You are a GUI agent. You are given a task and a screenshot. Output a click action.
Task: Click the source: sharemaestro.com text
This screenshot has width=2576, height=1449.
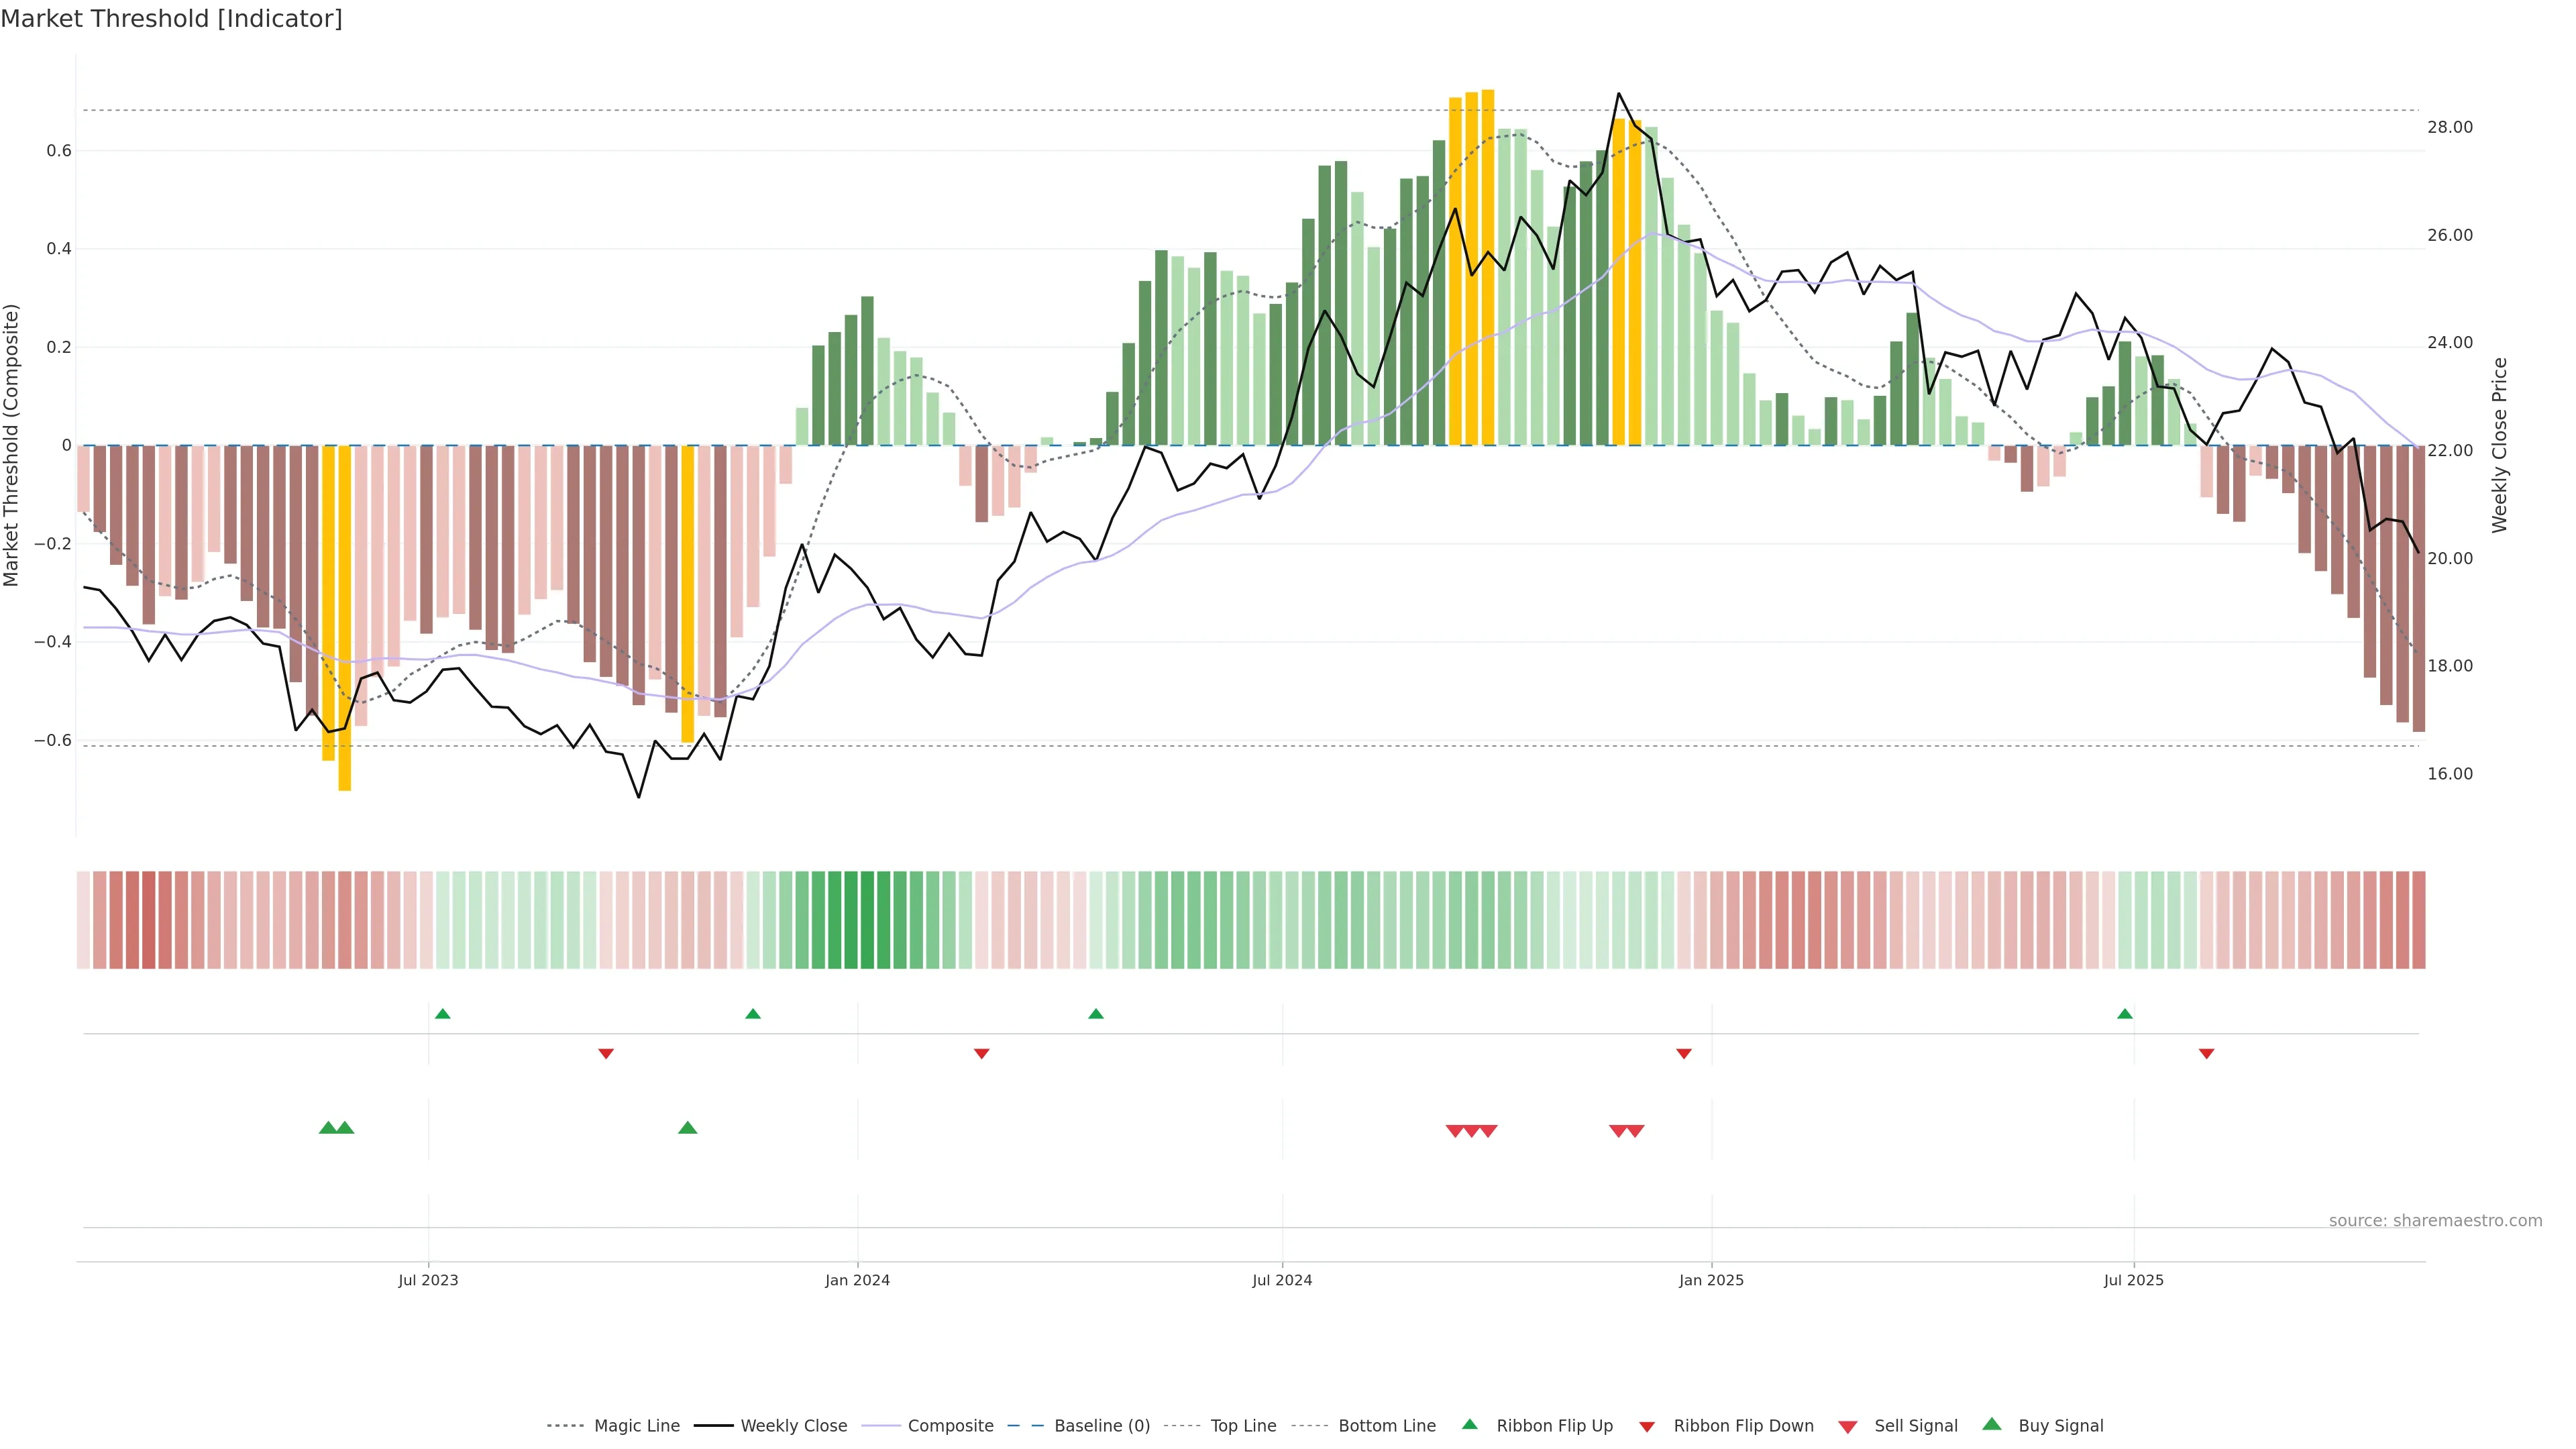(x=2435, y=1221)
